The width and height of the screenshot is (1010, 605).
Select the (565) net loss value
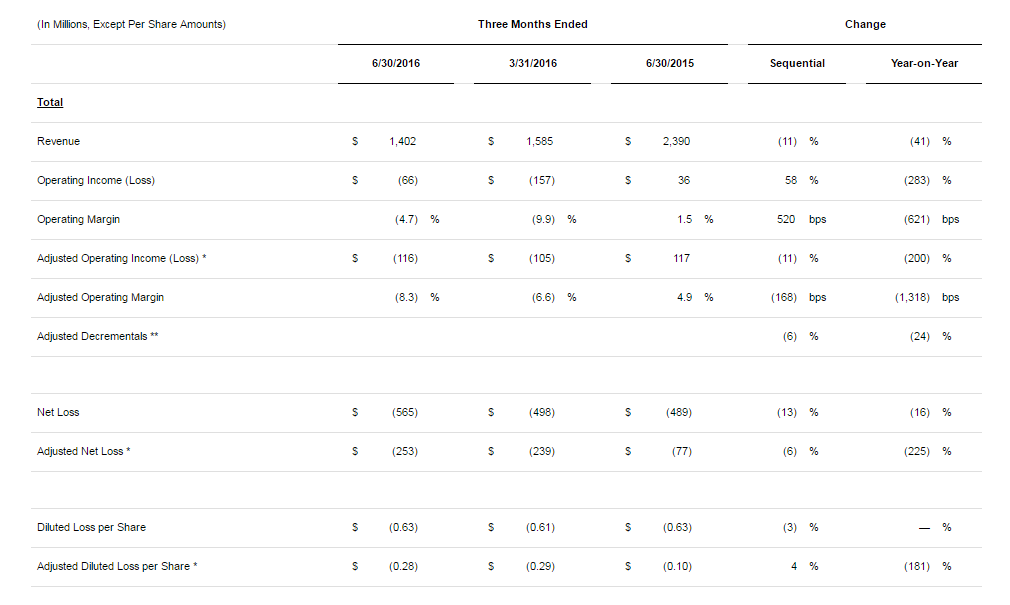pos(403,412)
